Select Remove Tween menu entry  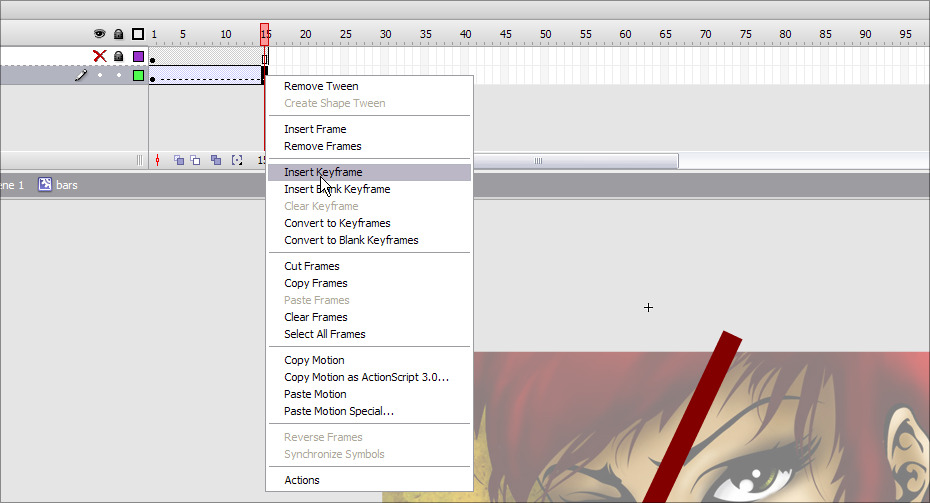click(321, 86)
